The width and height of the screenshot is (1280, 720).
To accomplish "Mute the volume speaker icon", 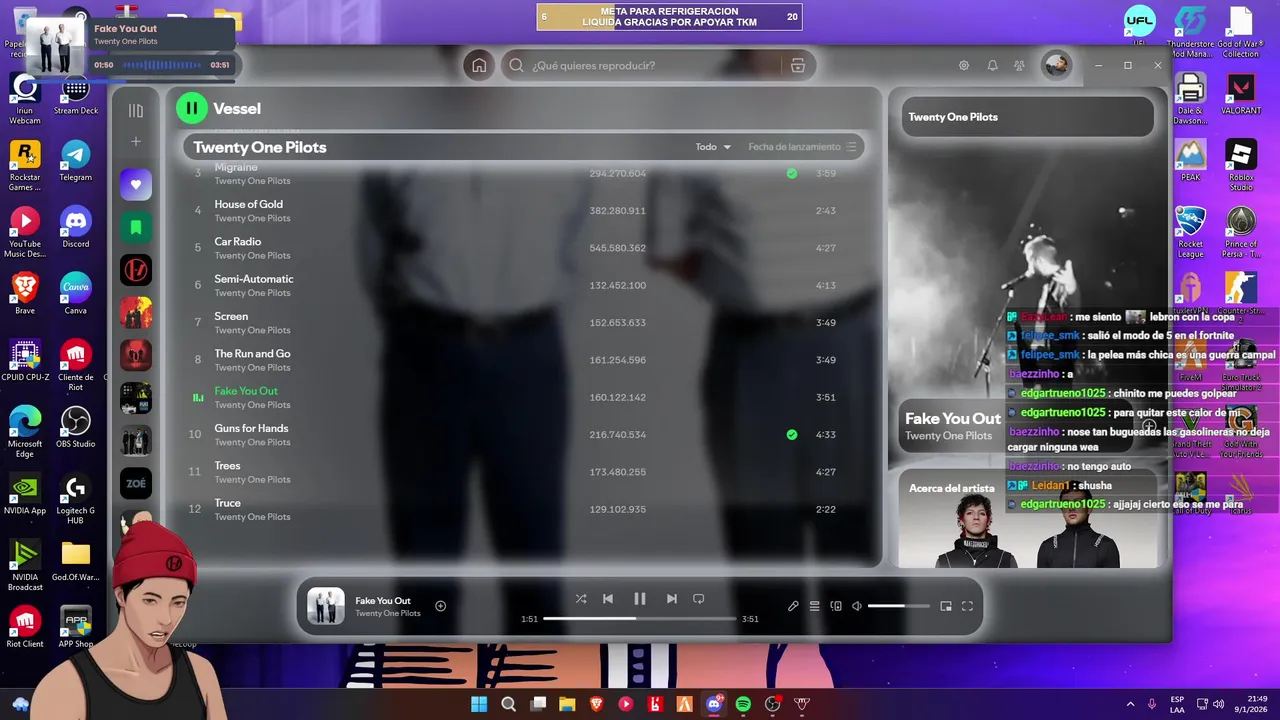I will (857, 606).
